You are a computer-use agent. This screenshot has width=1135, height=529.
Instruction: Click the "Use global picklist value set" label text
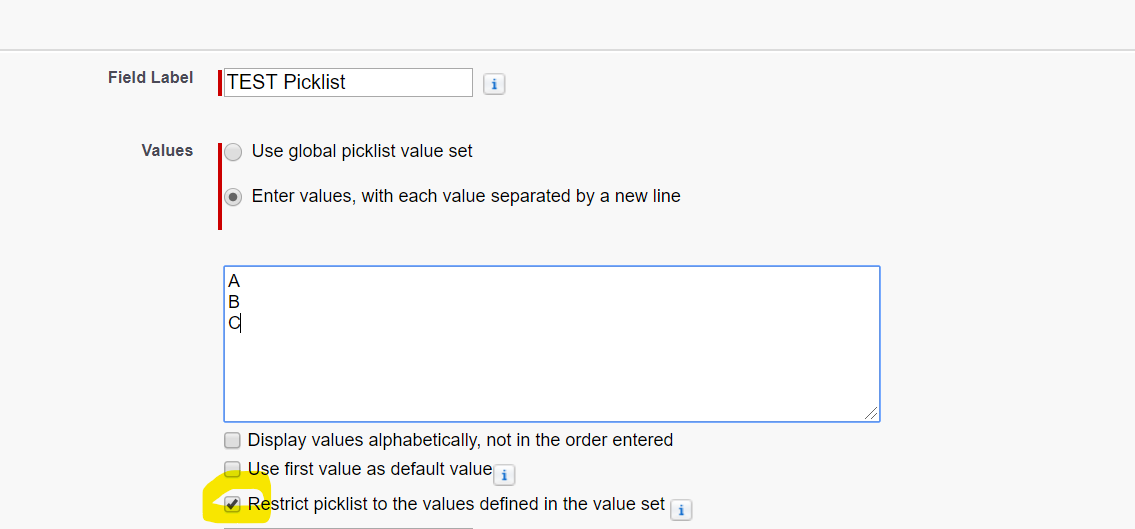pyautogui.click(x=362, y=152)
